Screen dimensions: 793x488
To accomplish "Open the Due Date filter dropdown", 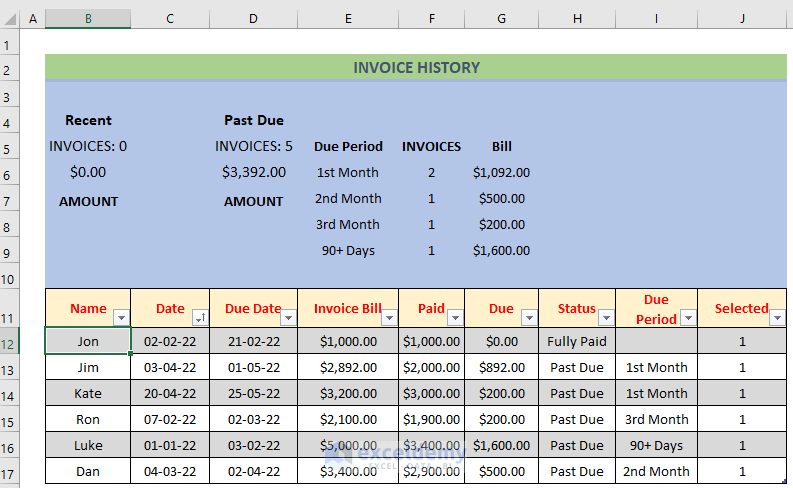I will [x=288, y=318].
